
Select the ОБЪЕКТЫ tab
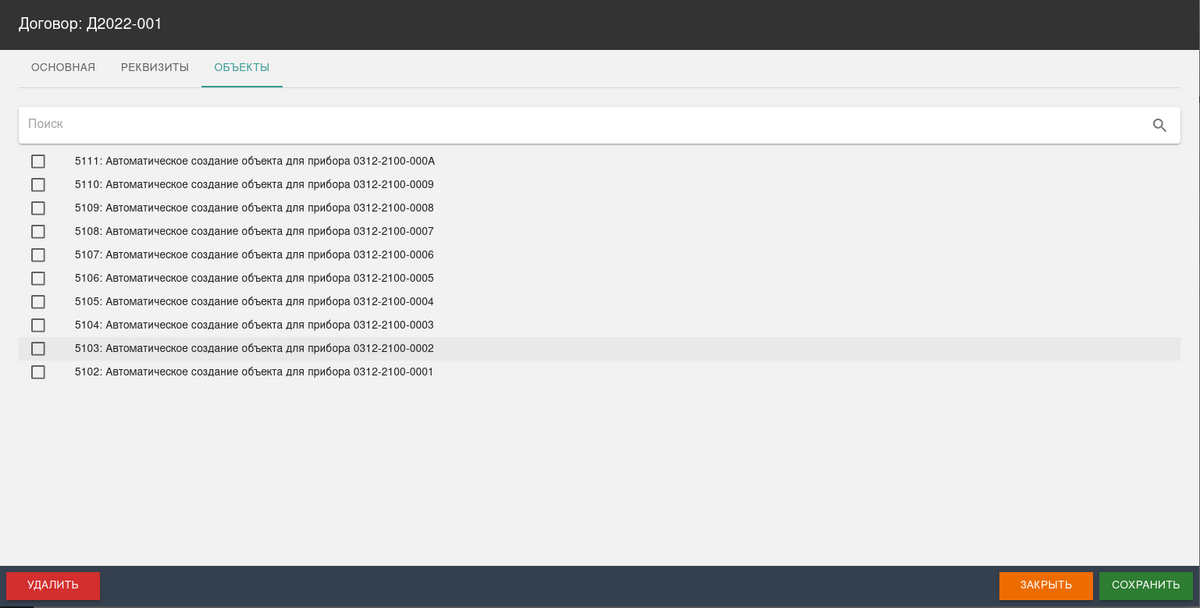pos(242,68)
